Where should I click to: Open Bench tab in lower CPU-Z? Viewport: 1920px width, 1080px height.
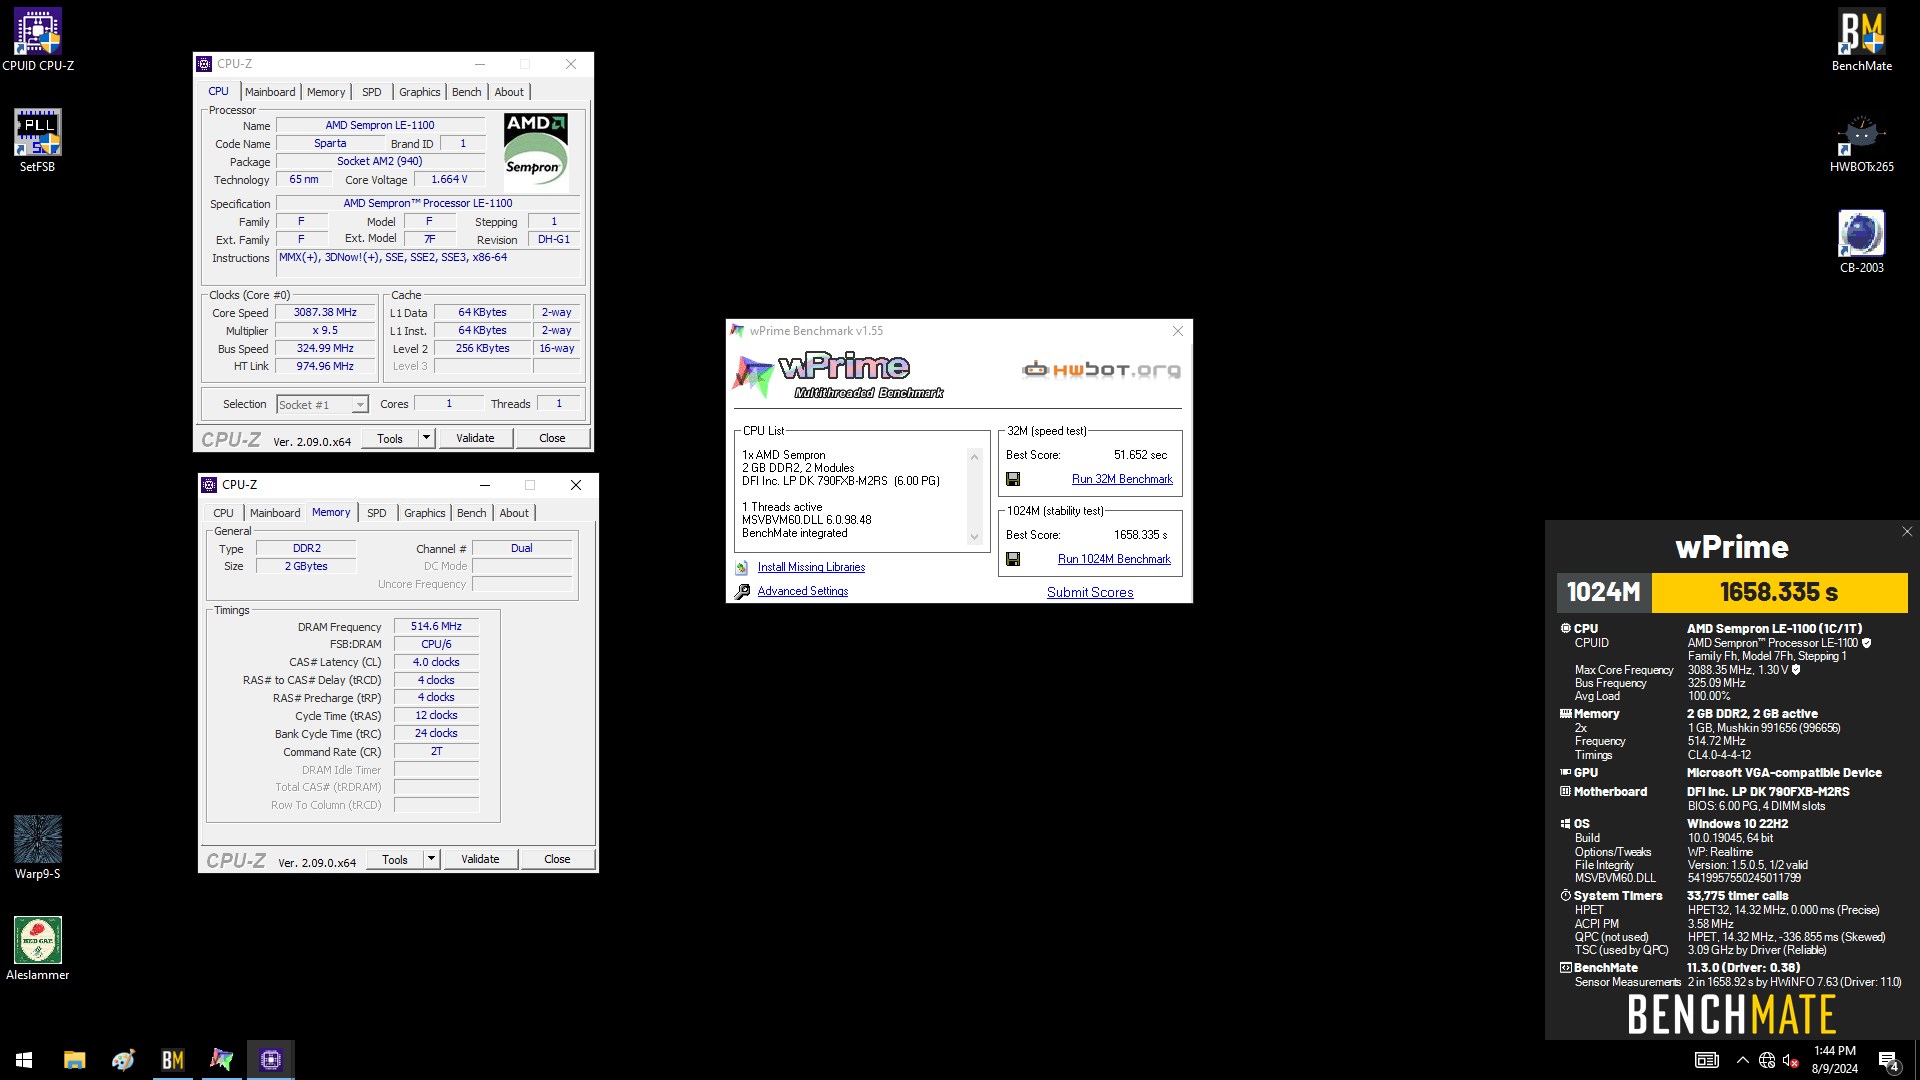pyautogui.click(x=471, y=513)
